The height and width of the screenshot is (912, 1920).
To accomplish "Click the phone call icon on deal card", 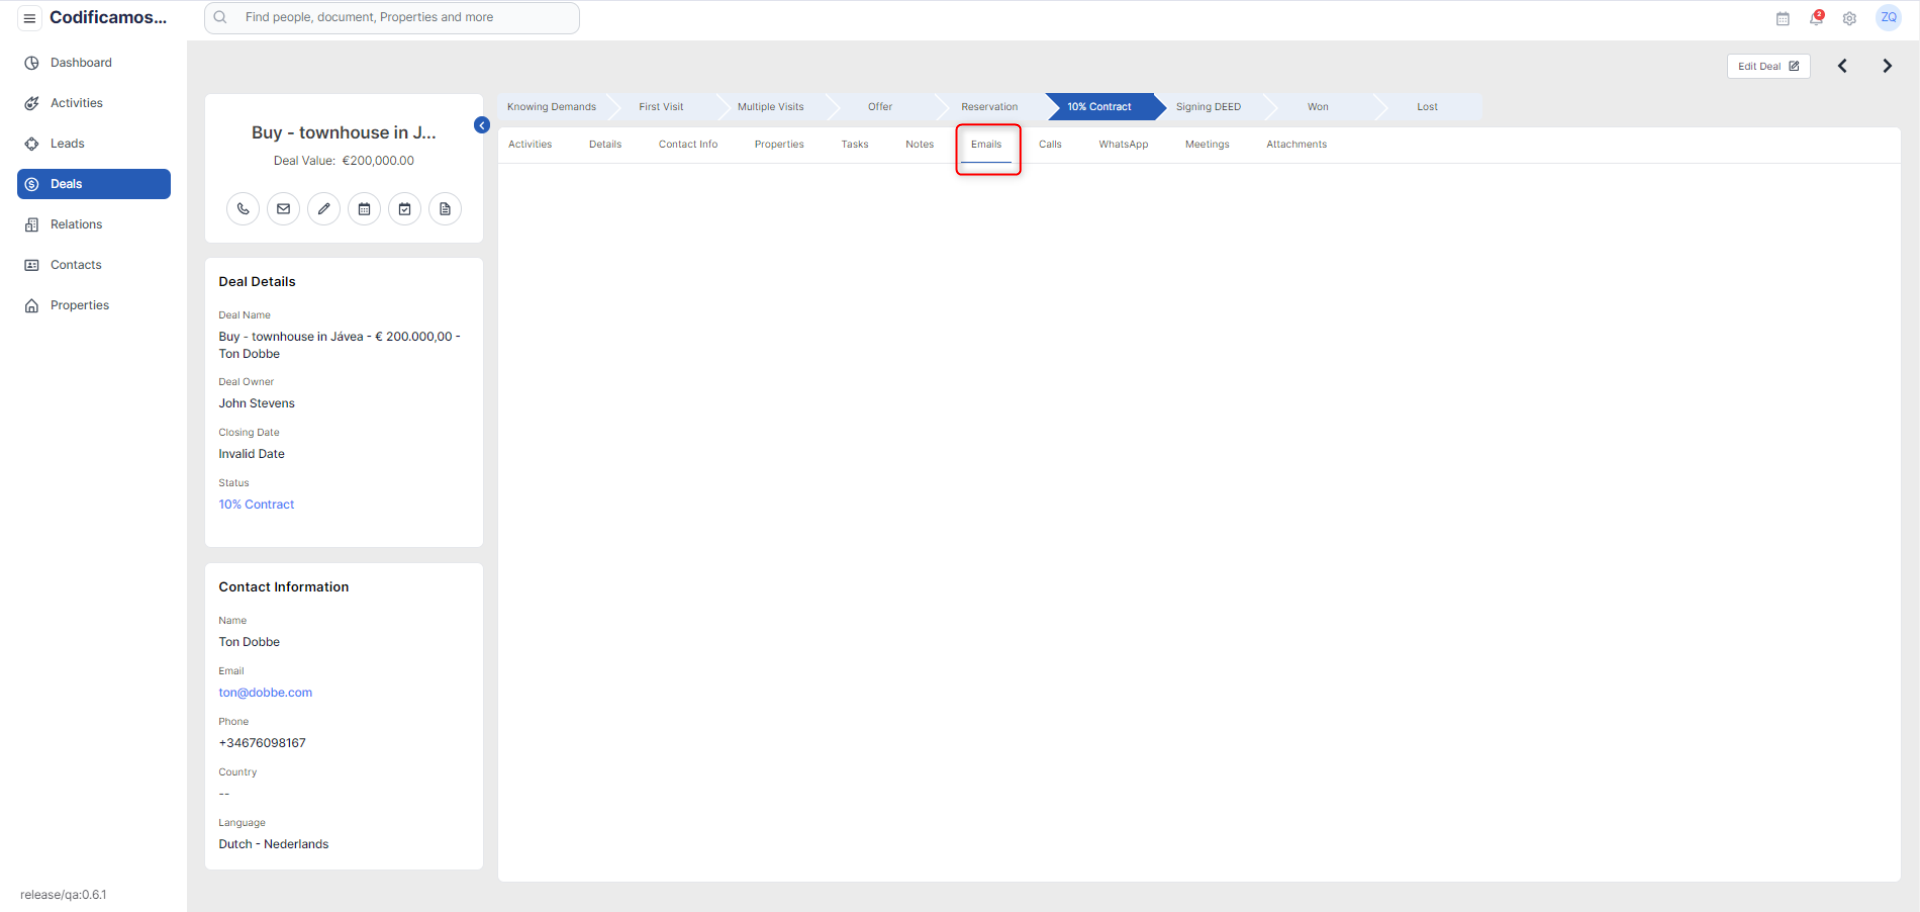I will 243,209.
